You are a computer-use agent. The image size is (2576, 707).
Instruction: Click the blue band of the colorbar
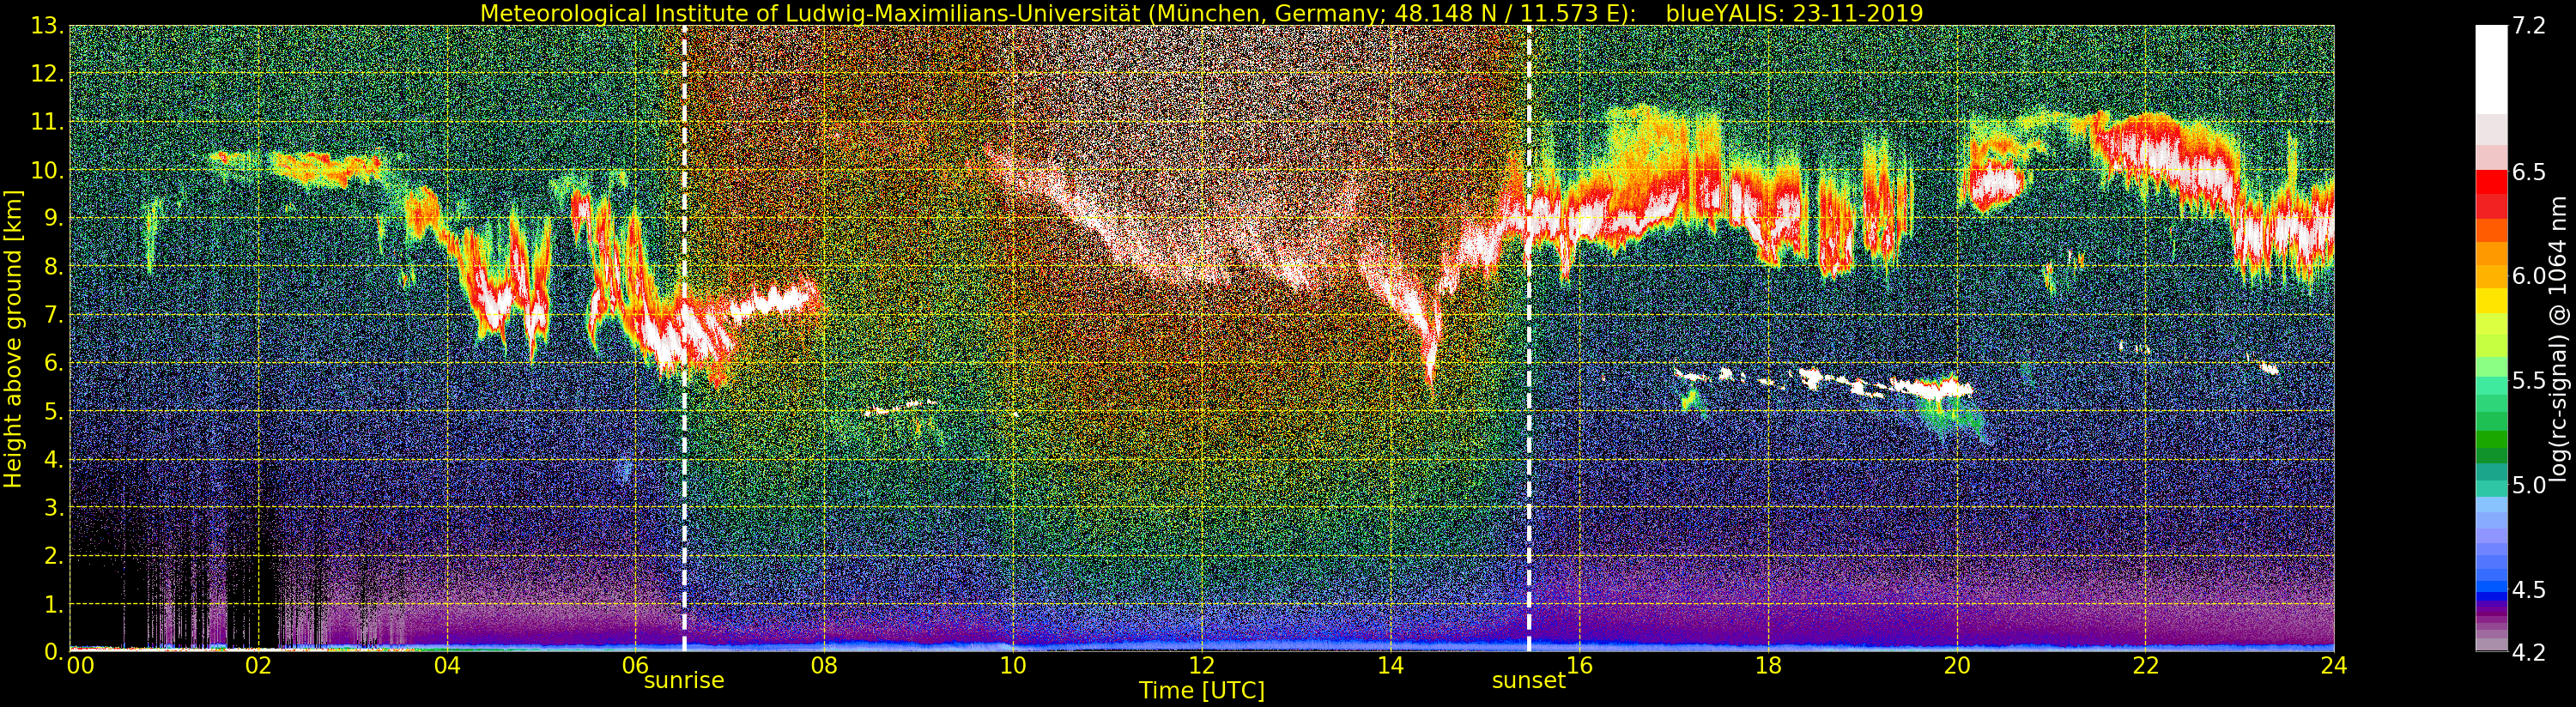click(2490, 590)
